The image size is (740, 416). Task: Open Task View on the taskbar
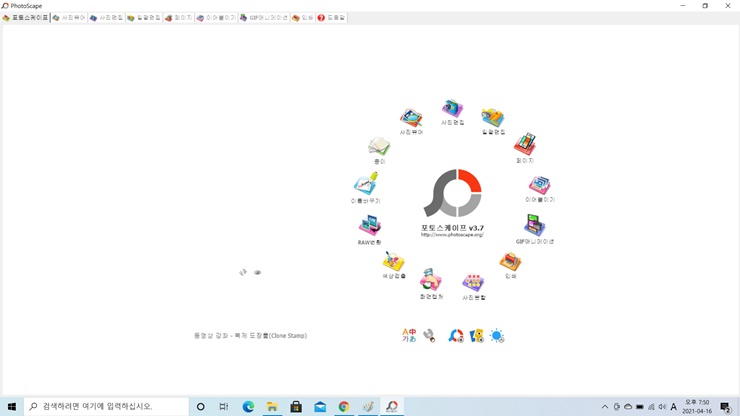point(224,406)
